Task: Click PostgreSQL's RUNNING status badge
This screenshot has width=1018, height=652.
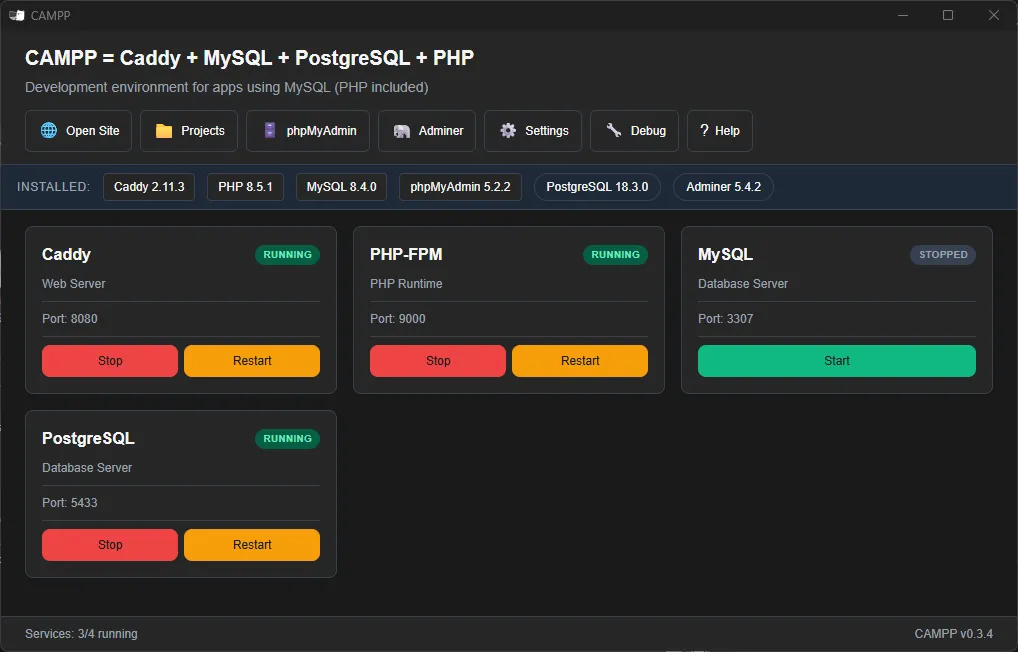Action: click(288, 438)
